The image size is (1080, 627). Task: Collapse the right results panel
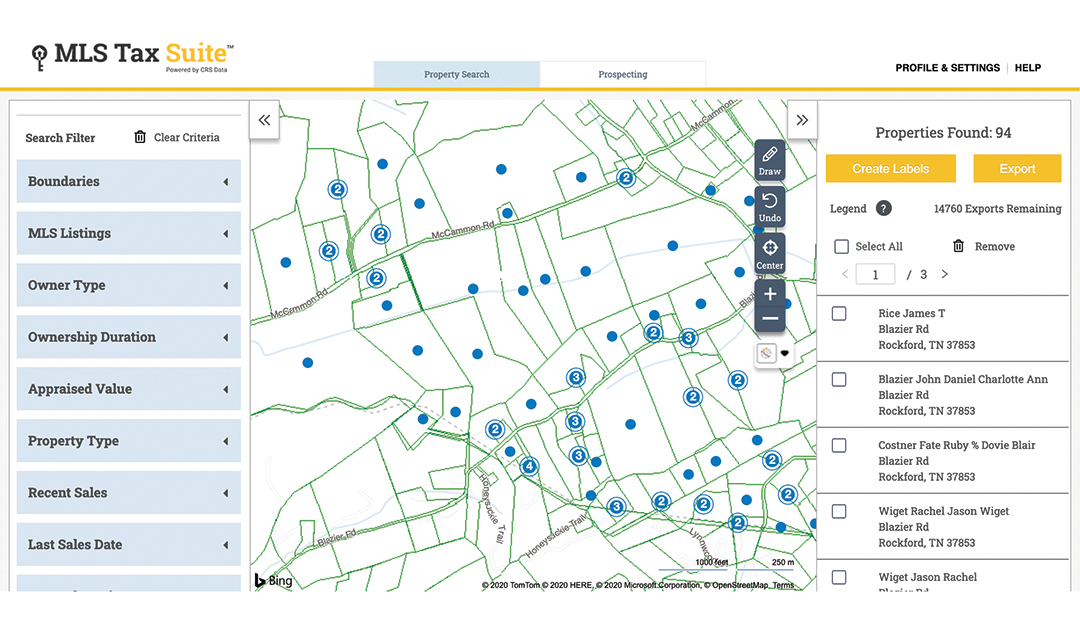[802, 120]
